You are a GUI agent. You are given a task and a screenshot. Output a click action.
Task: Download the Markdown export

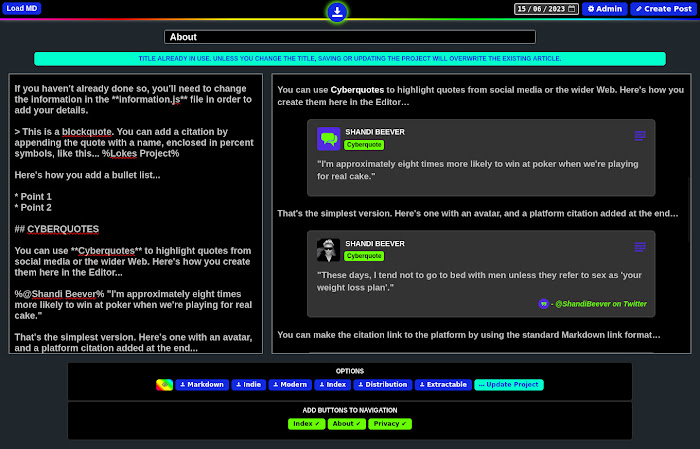[x=202, y=385]
